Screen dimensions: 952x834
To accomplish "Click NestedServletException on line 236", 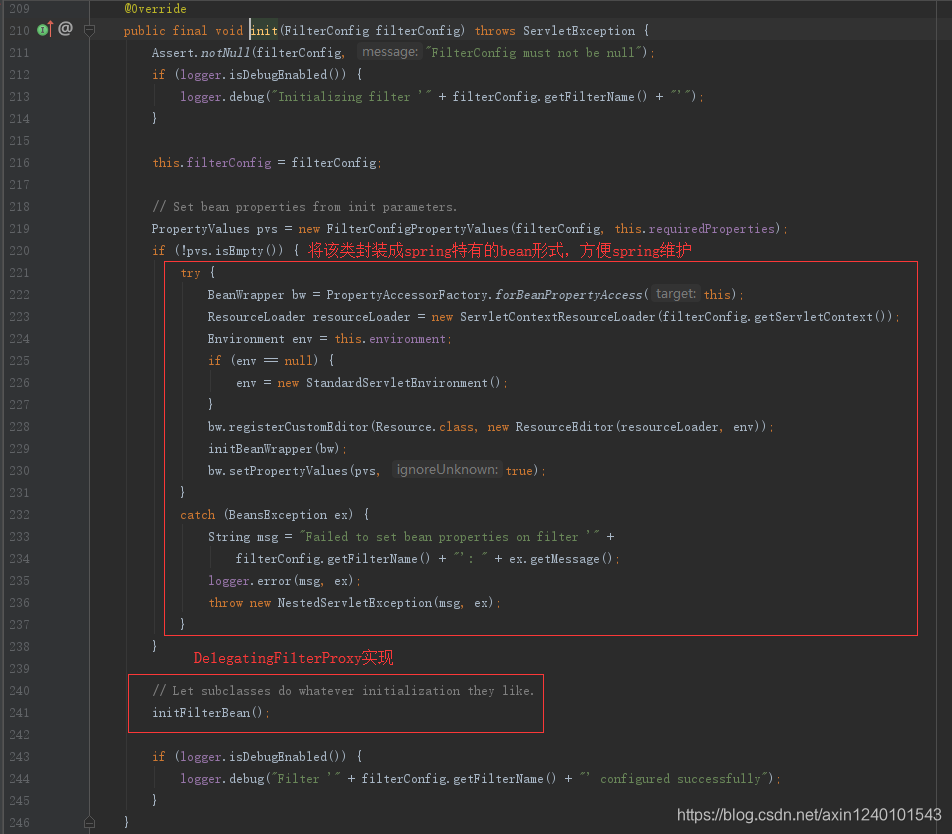I will (x=355, y=603).
